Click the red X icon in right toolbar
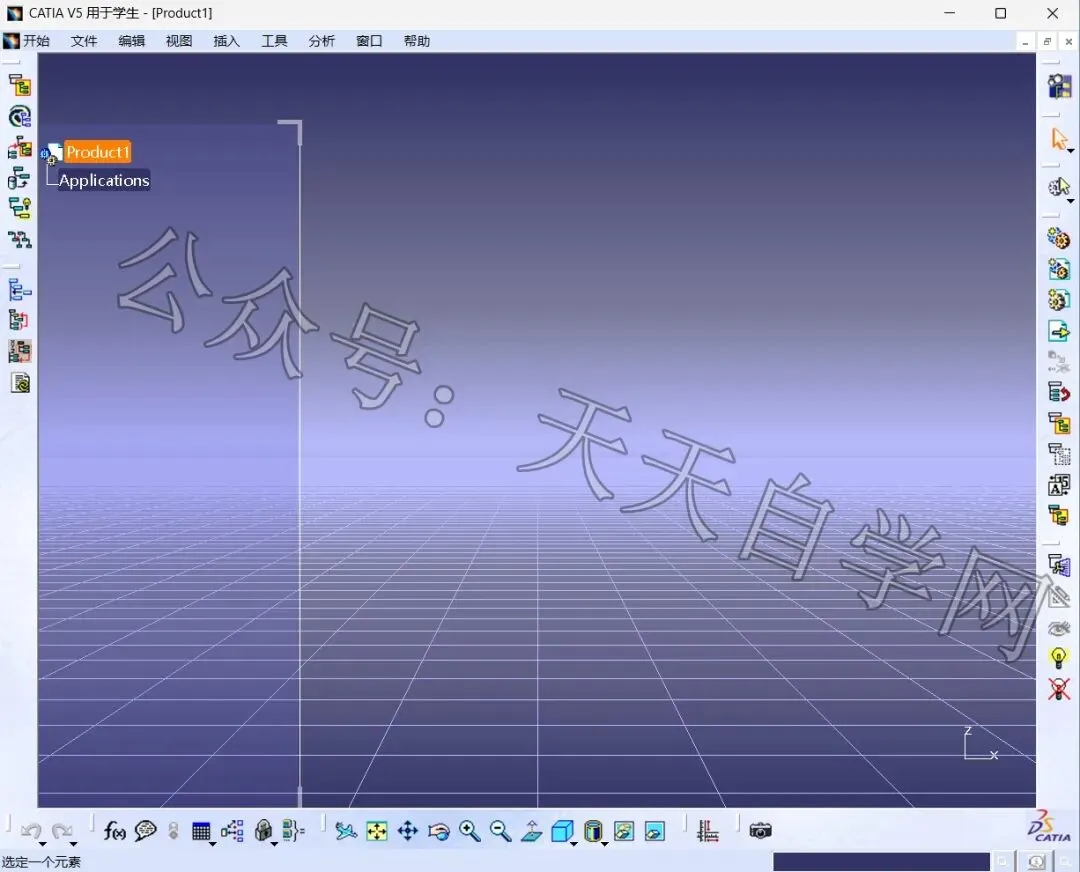 click(1059, 688)
